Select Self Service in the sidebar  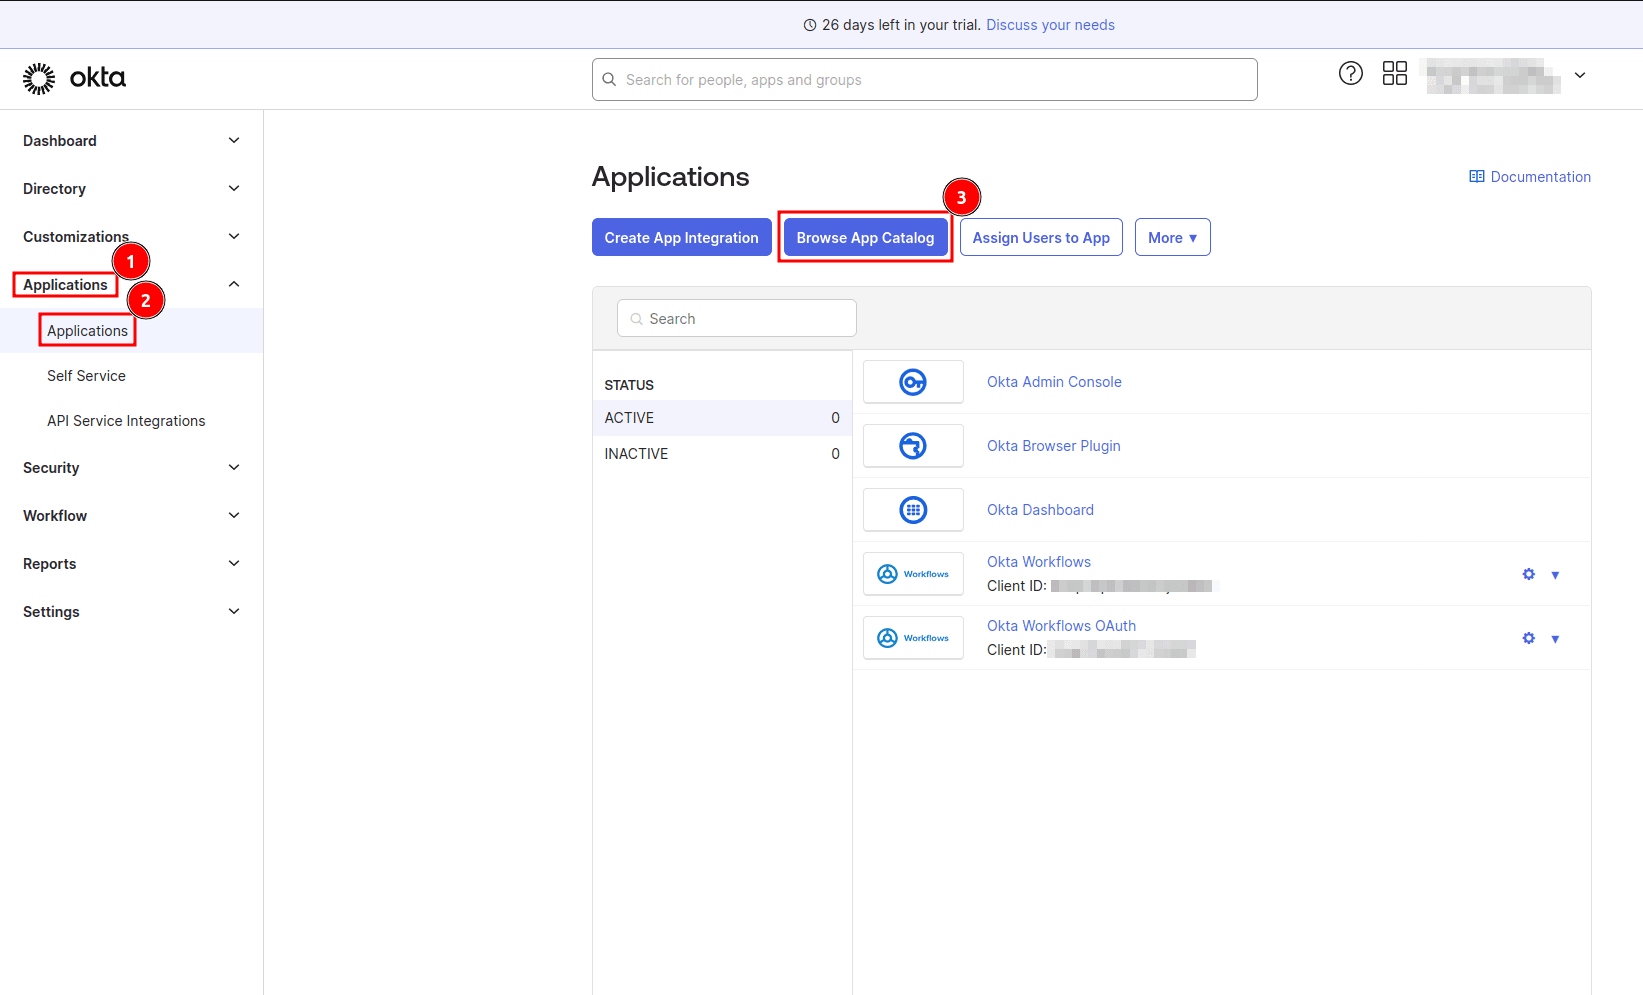coord(86,375)
